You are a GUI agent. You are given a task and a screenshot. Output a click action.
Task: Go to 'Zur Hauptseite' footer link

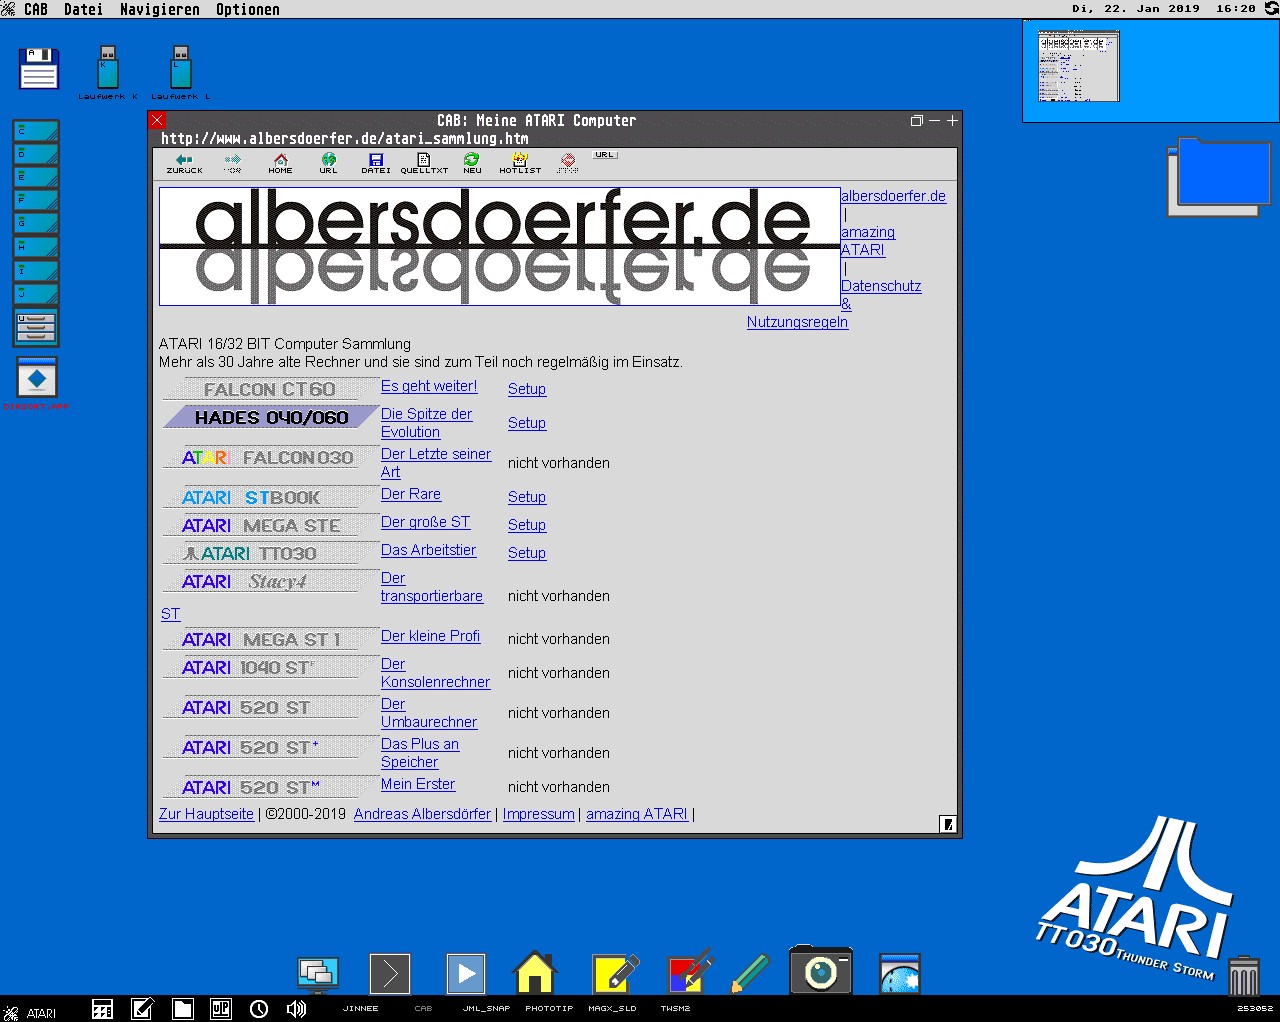coord(207,814)
